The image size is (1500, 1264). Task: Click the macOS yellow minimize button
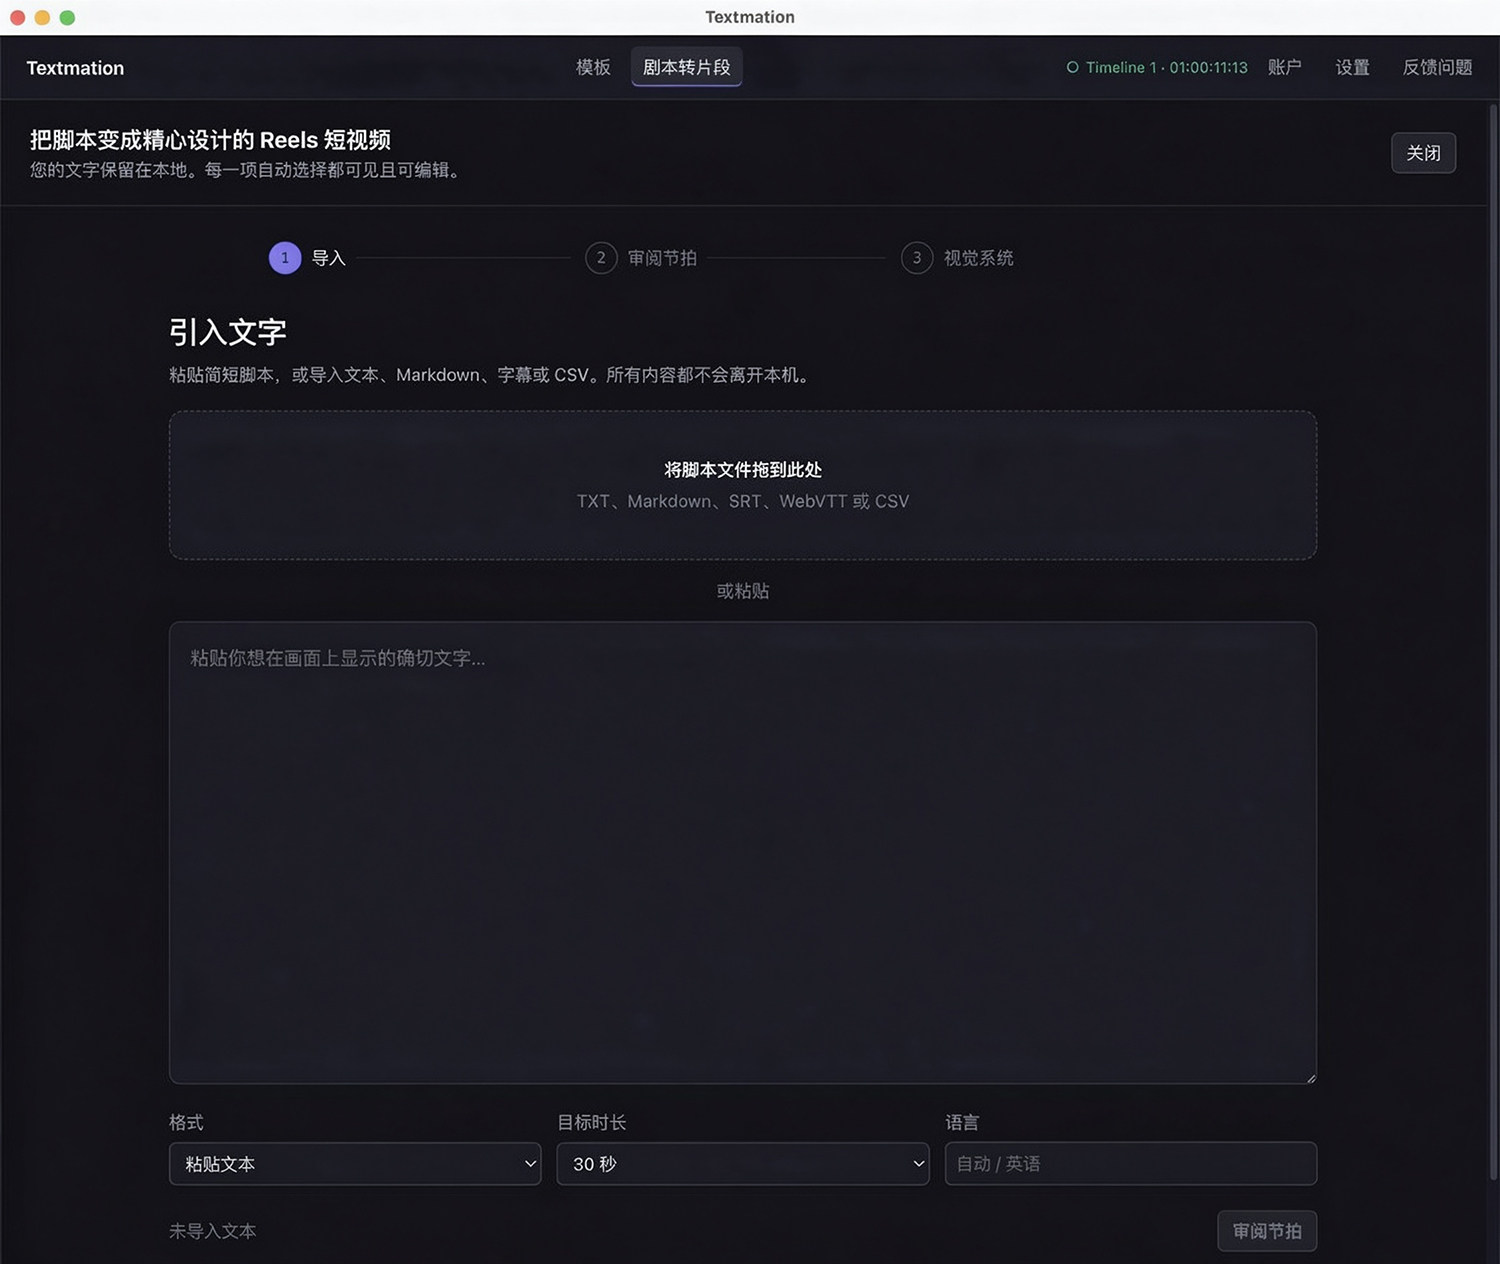[x=42, y=17]
